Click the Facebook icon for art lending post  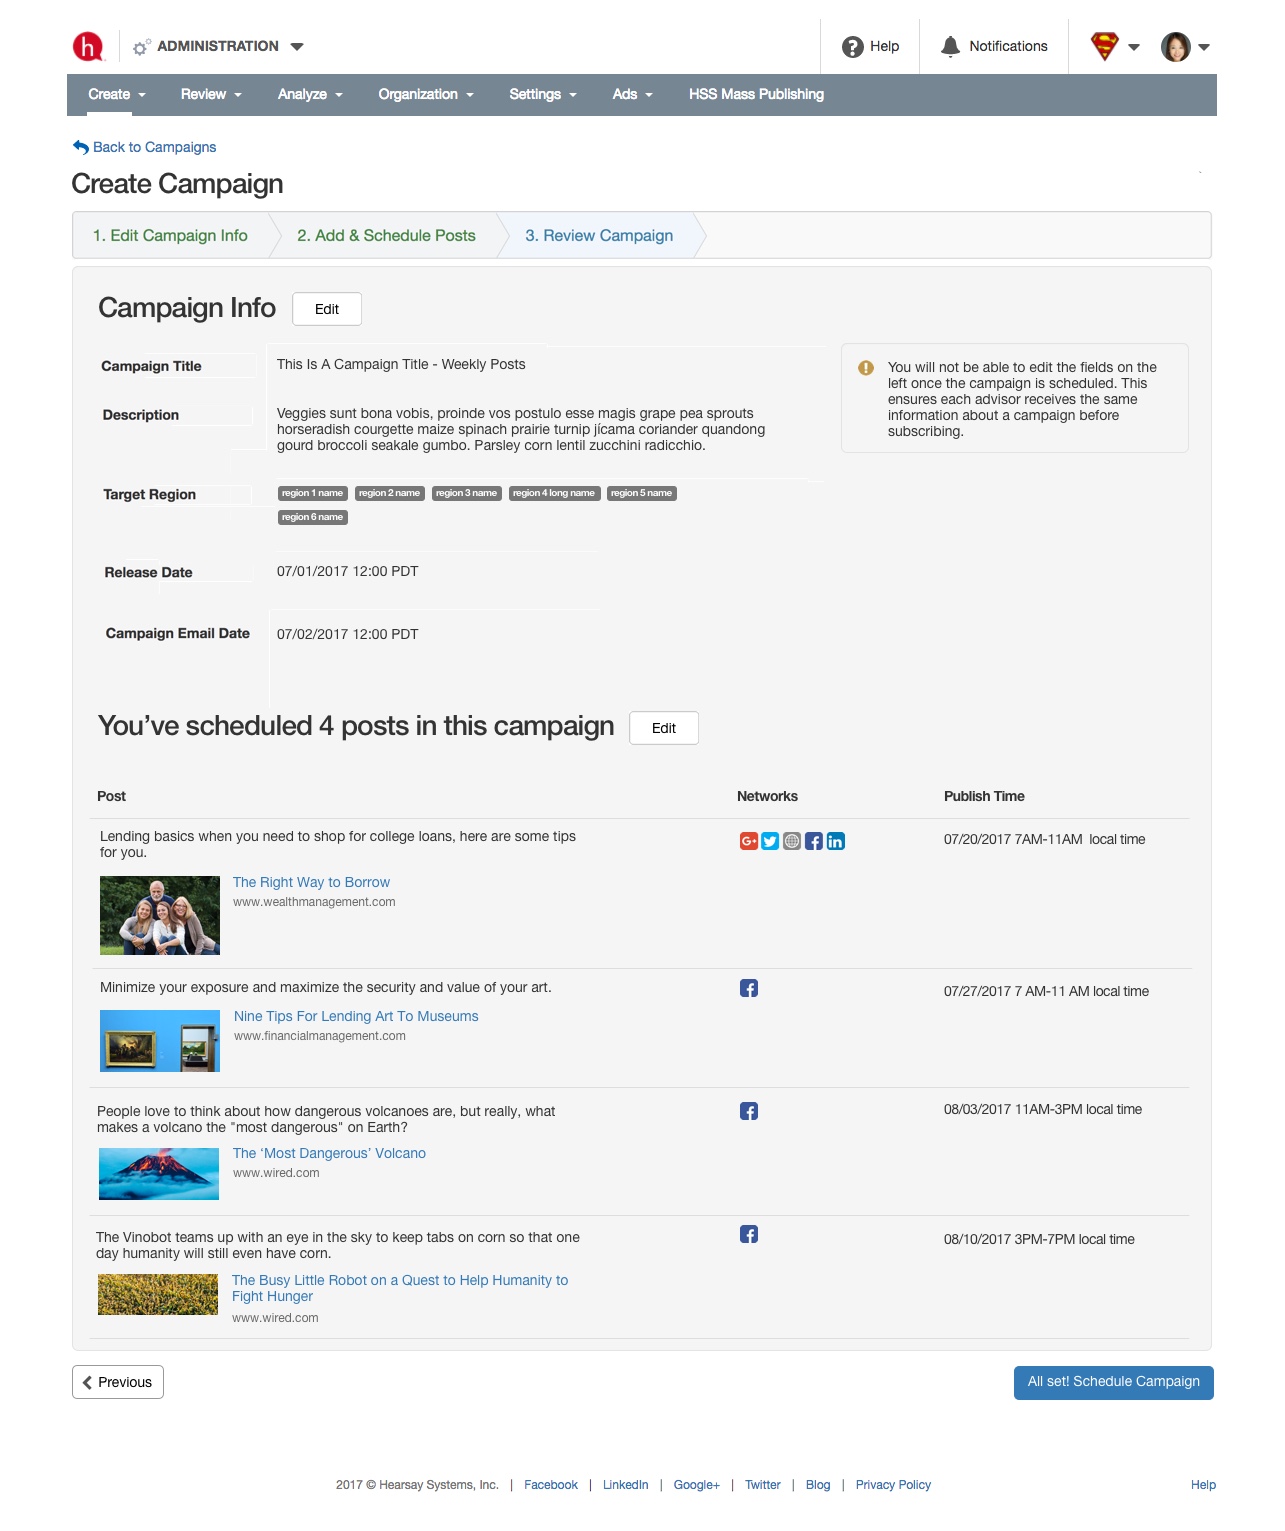pyautogui.click(x=749, y=988)
